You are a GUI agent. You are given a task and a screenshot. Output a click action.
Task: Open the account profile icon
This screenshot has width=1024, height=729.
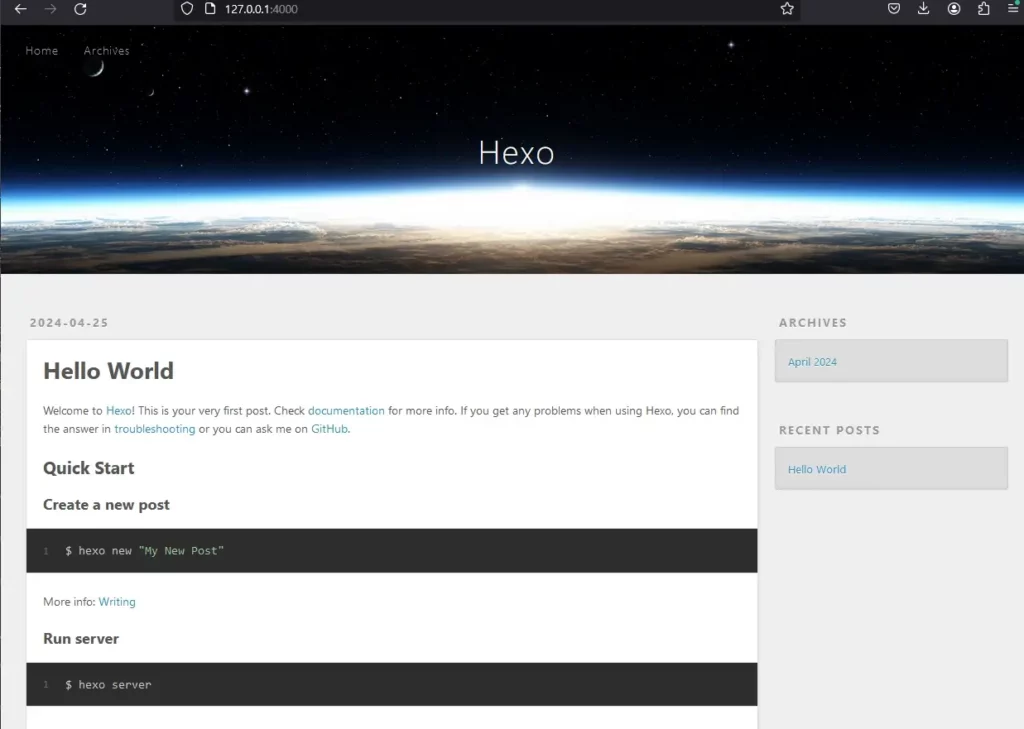click(954, 9)
